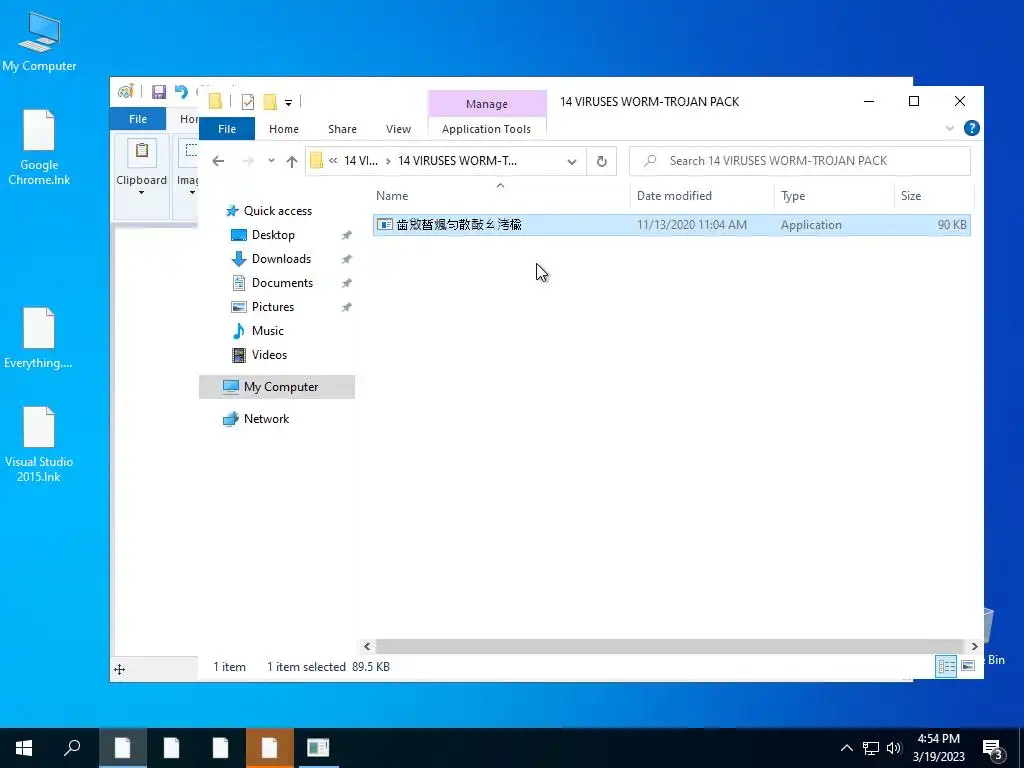Click the '14 VI...' breadcrumb segment
This screenshot has width=1024, height=768.
point(360,161)
